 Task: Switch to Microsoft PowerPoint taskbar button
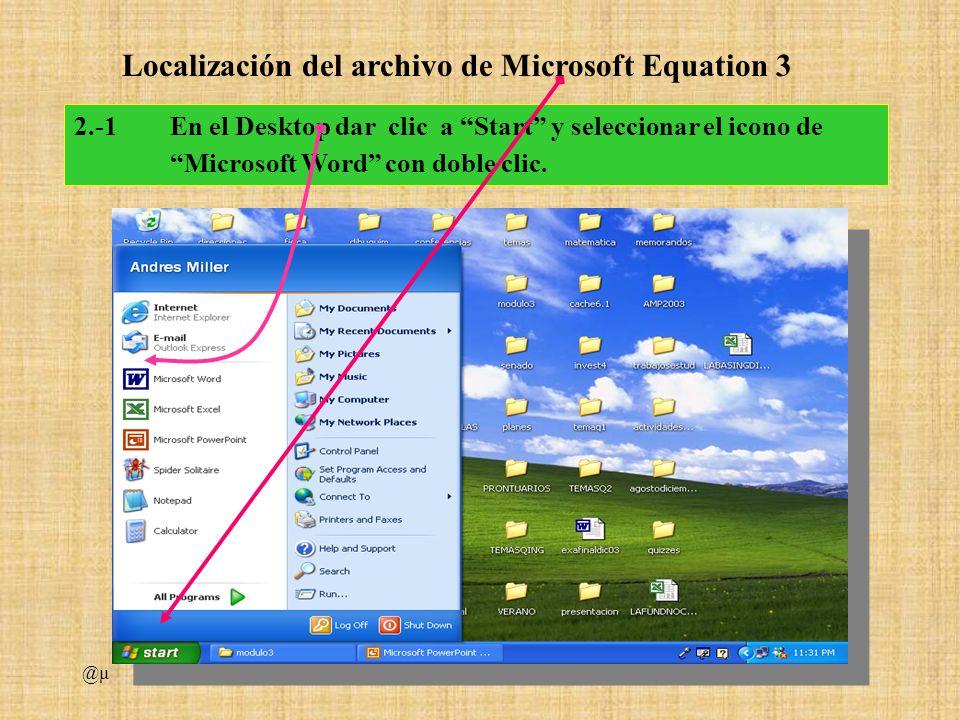429,653
